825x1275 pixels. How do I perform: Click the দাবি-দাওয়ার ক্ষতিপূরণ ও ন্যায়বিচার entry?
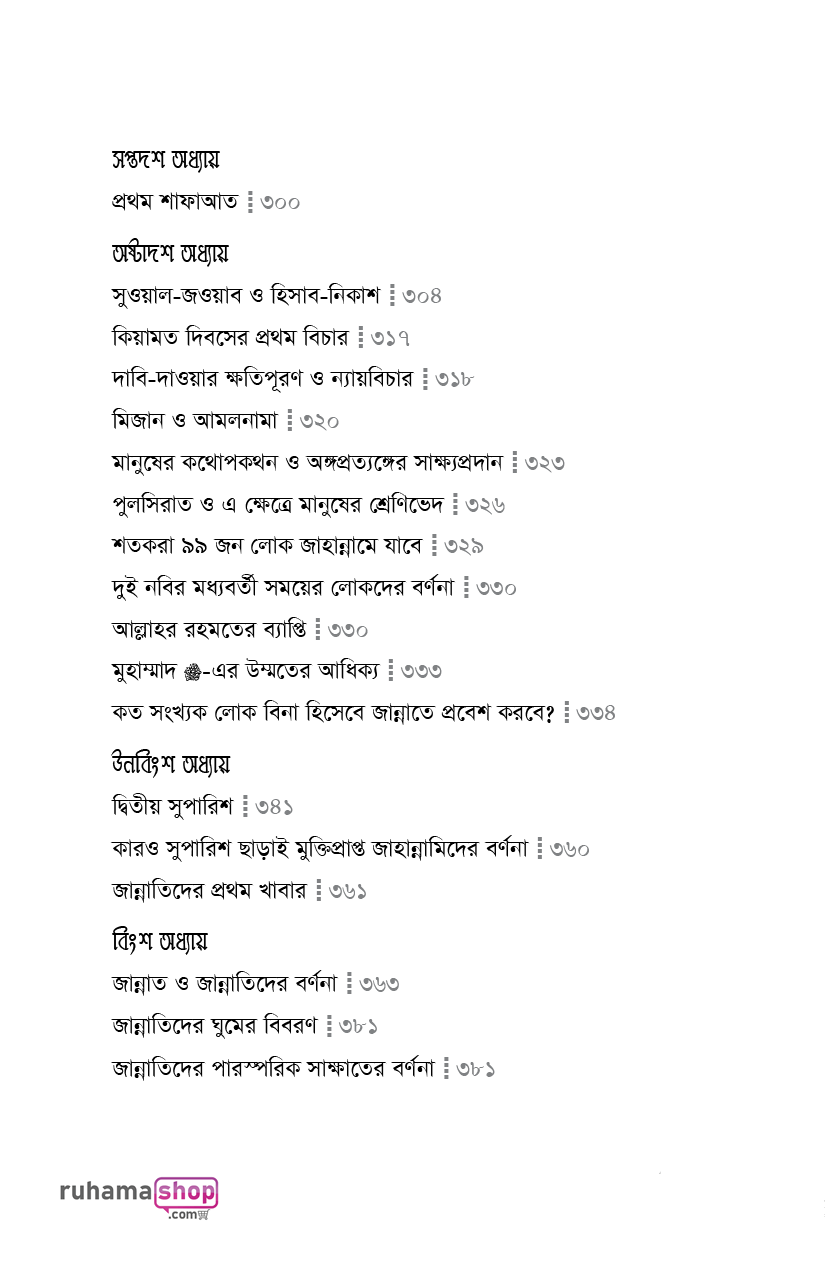pyautogui.click(x=262, y=380)
